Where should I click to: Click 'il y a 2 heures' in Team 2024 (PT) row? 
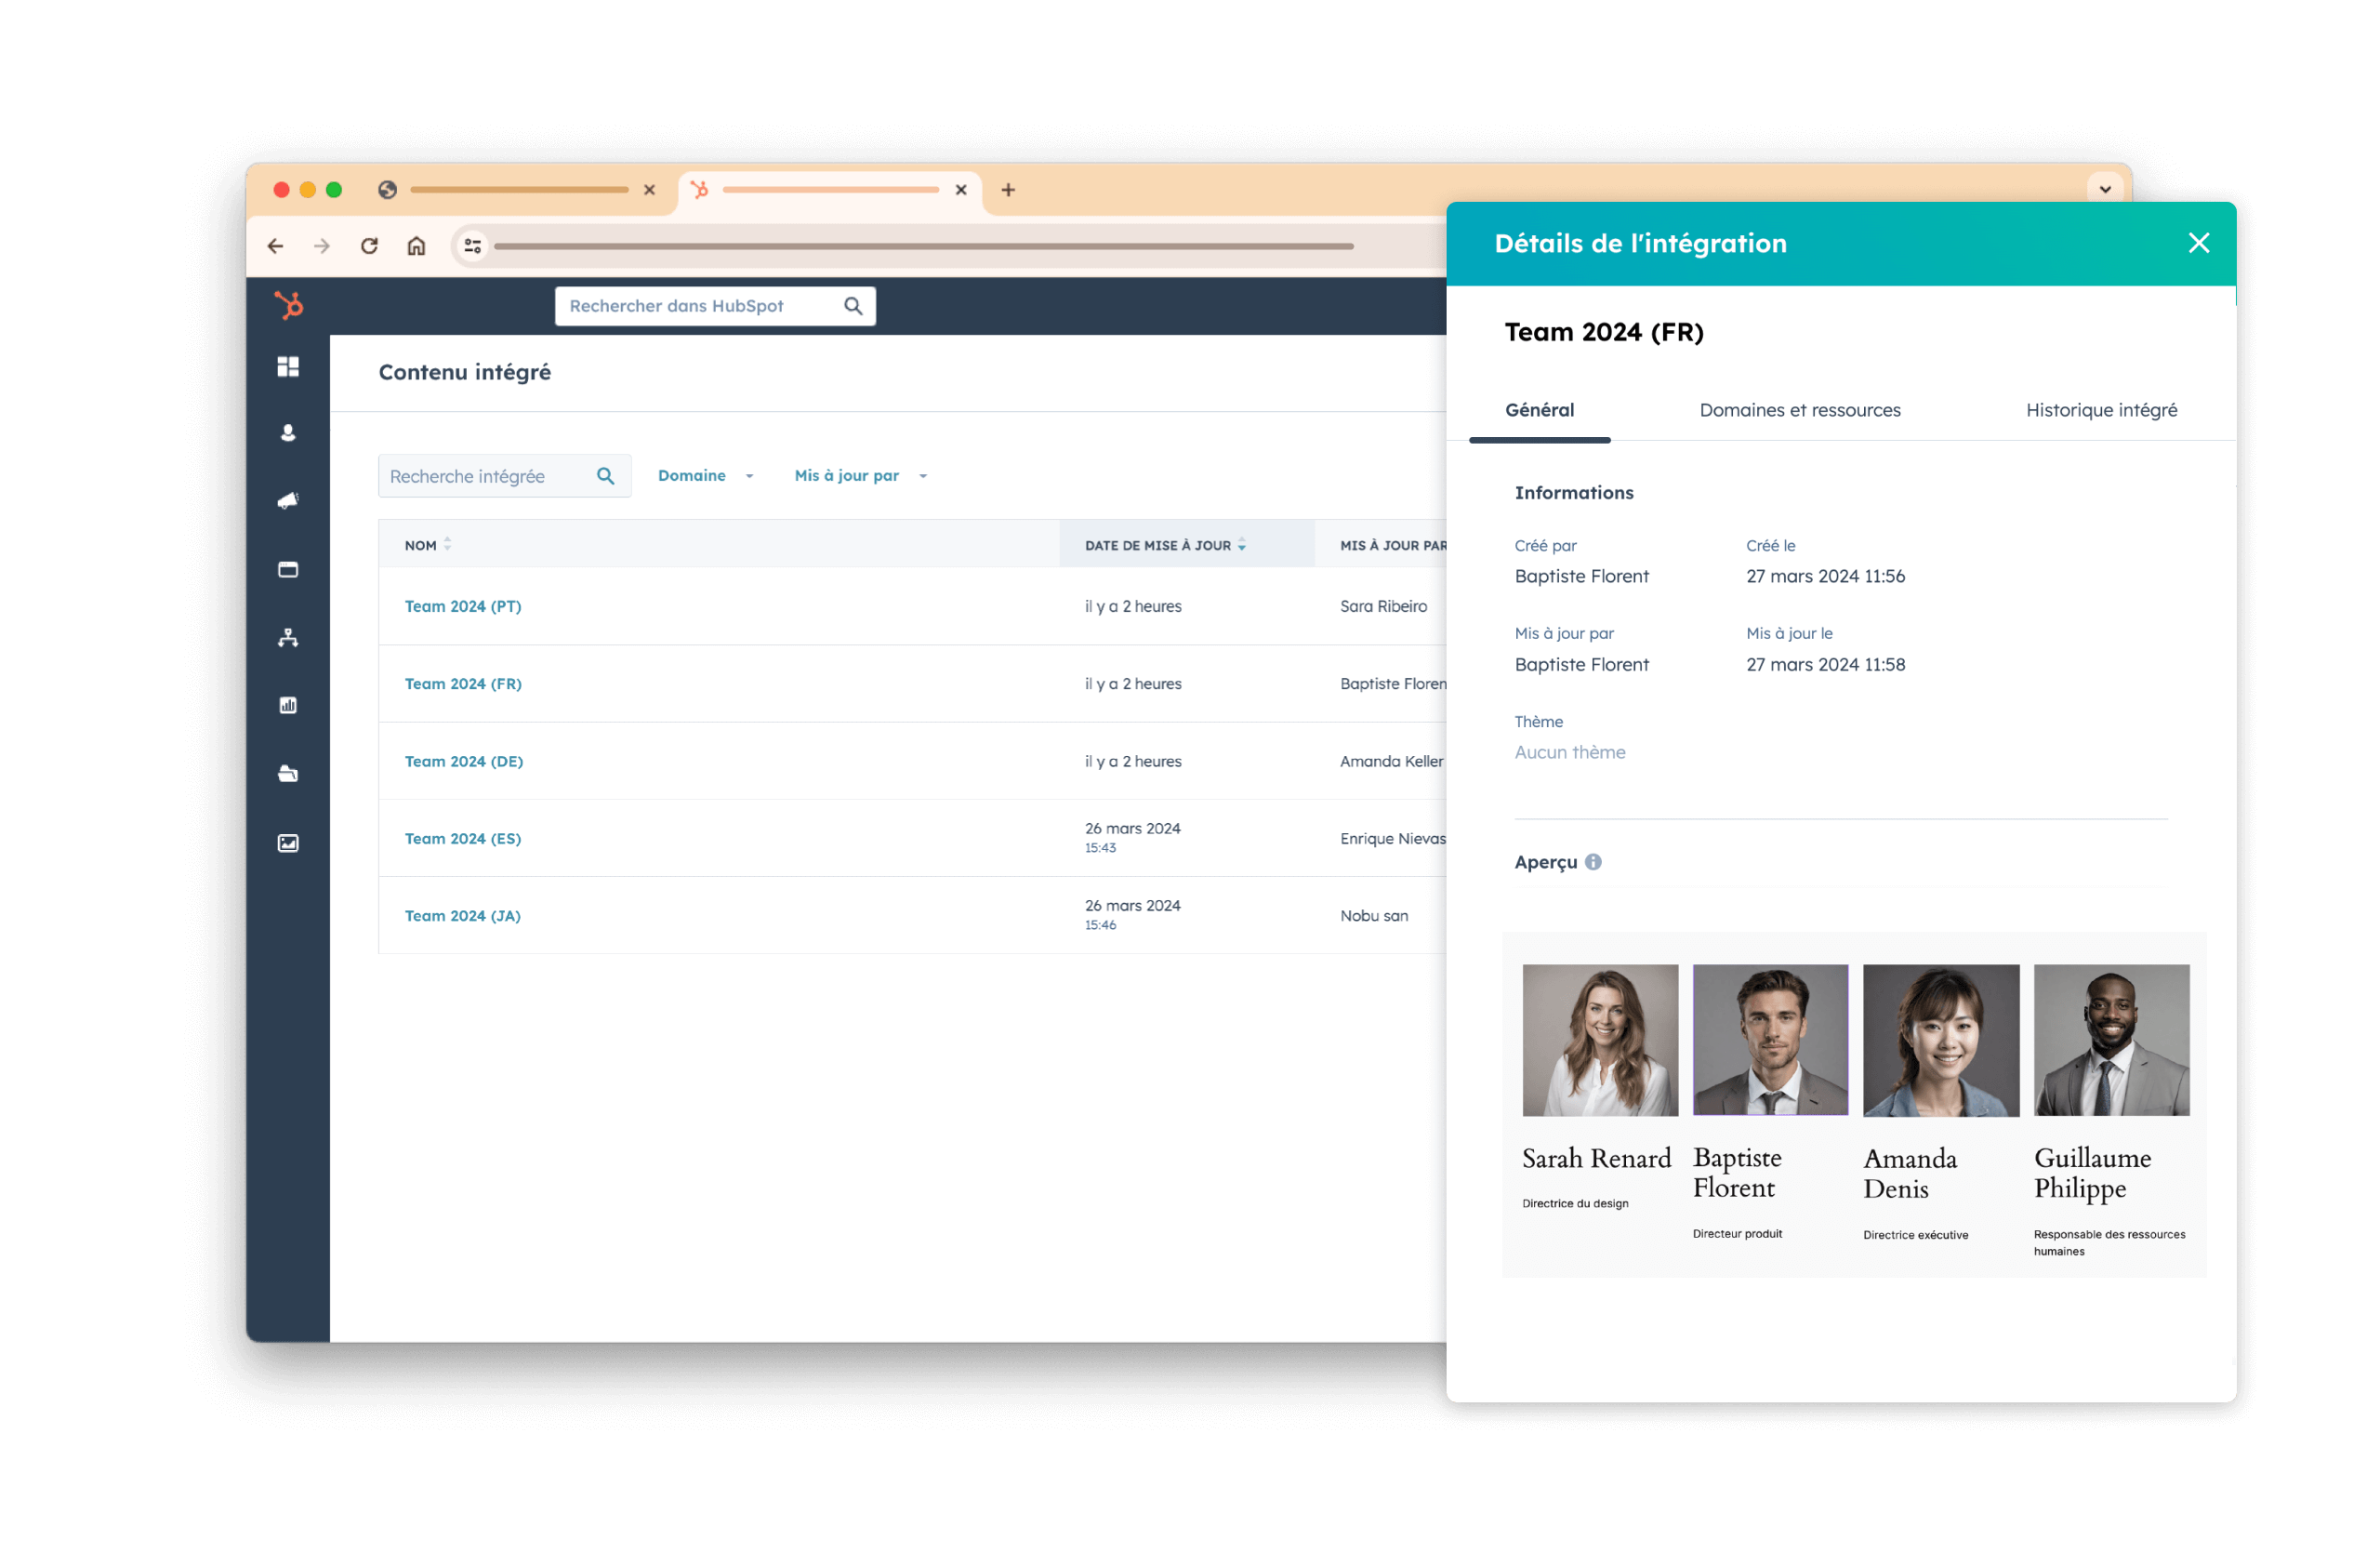pos(1133,606)
